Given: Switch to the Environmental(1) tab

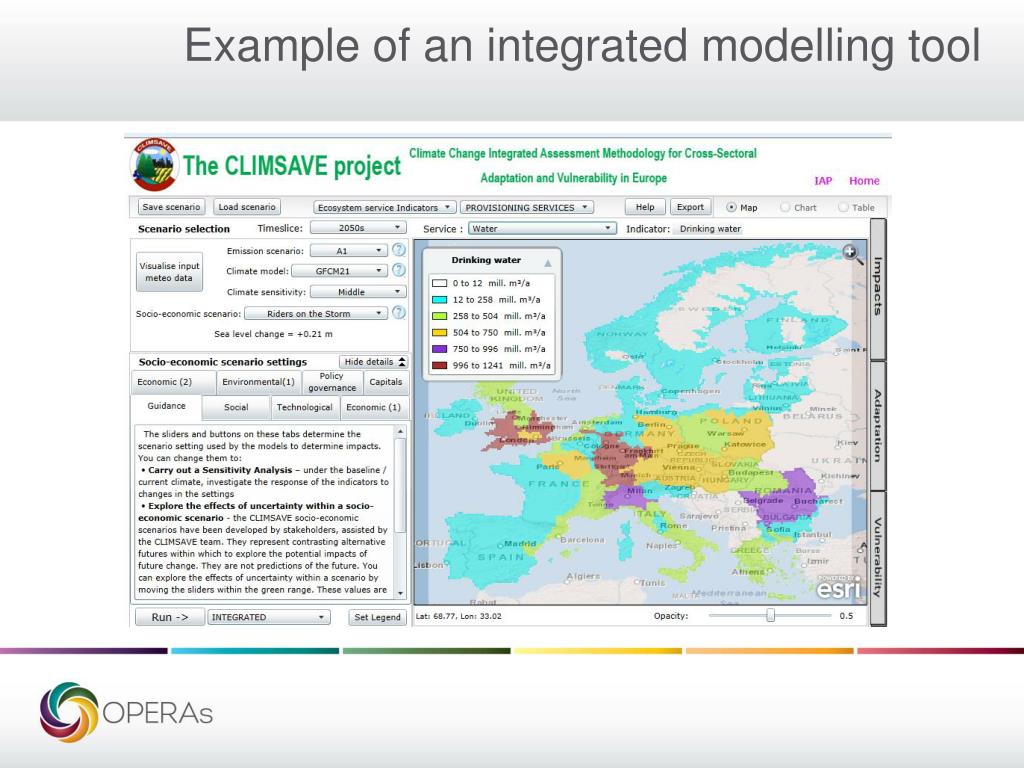Looking at the screenshot, I should (x=259, y=382).
